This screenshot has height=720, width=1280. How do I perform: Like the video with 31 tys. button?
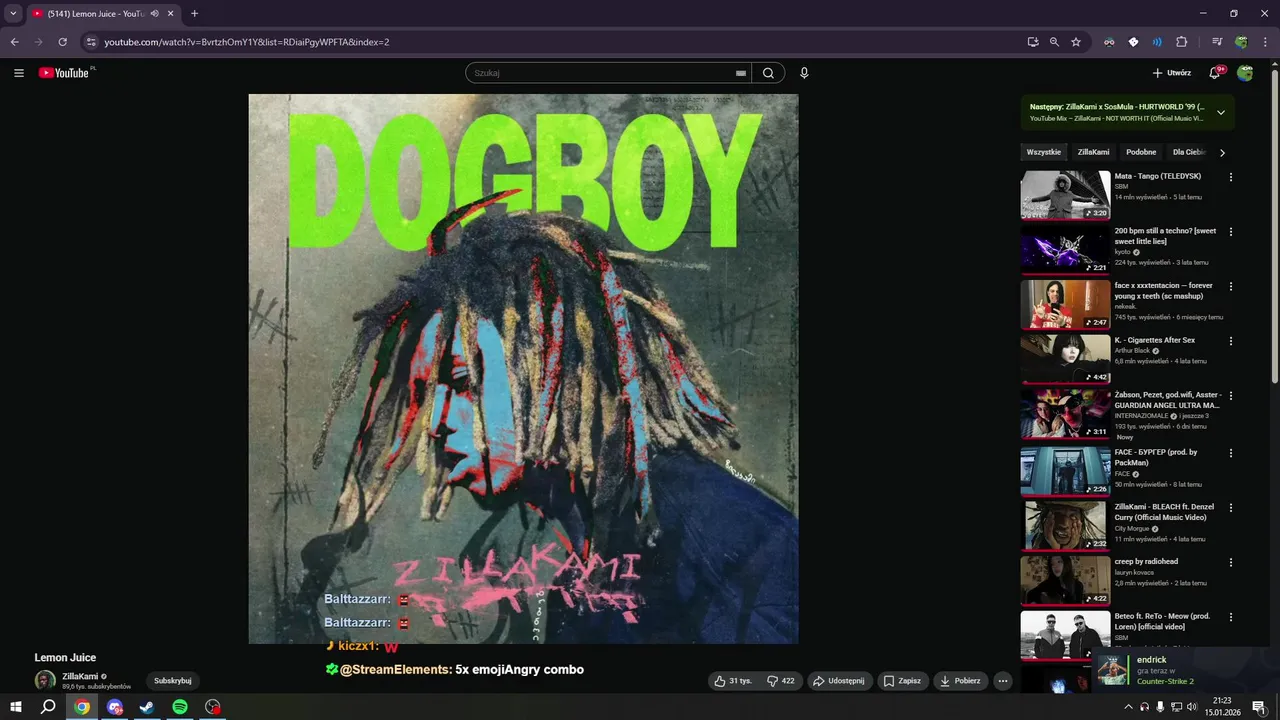(732, 681)
